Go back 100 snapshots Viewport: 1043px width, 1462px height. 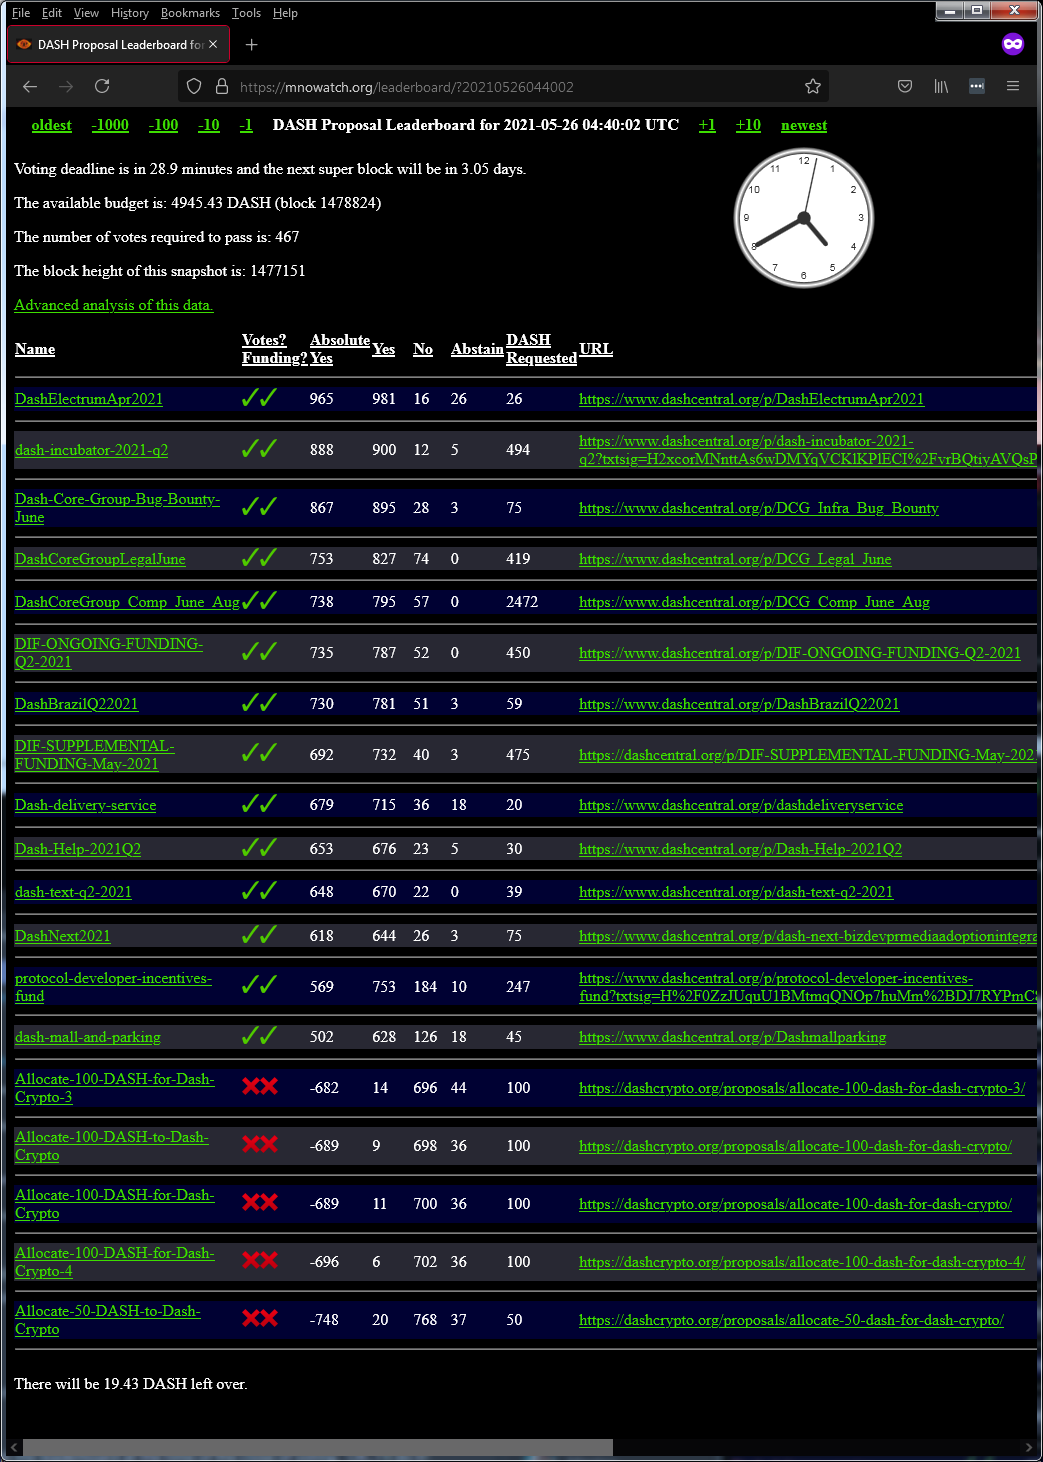[164, 125]
